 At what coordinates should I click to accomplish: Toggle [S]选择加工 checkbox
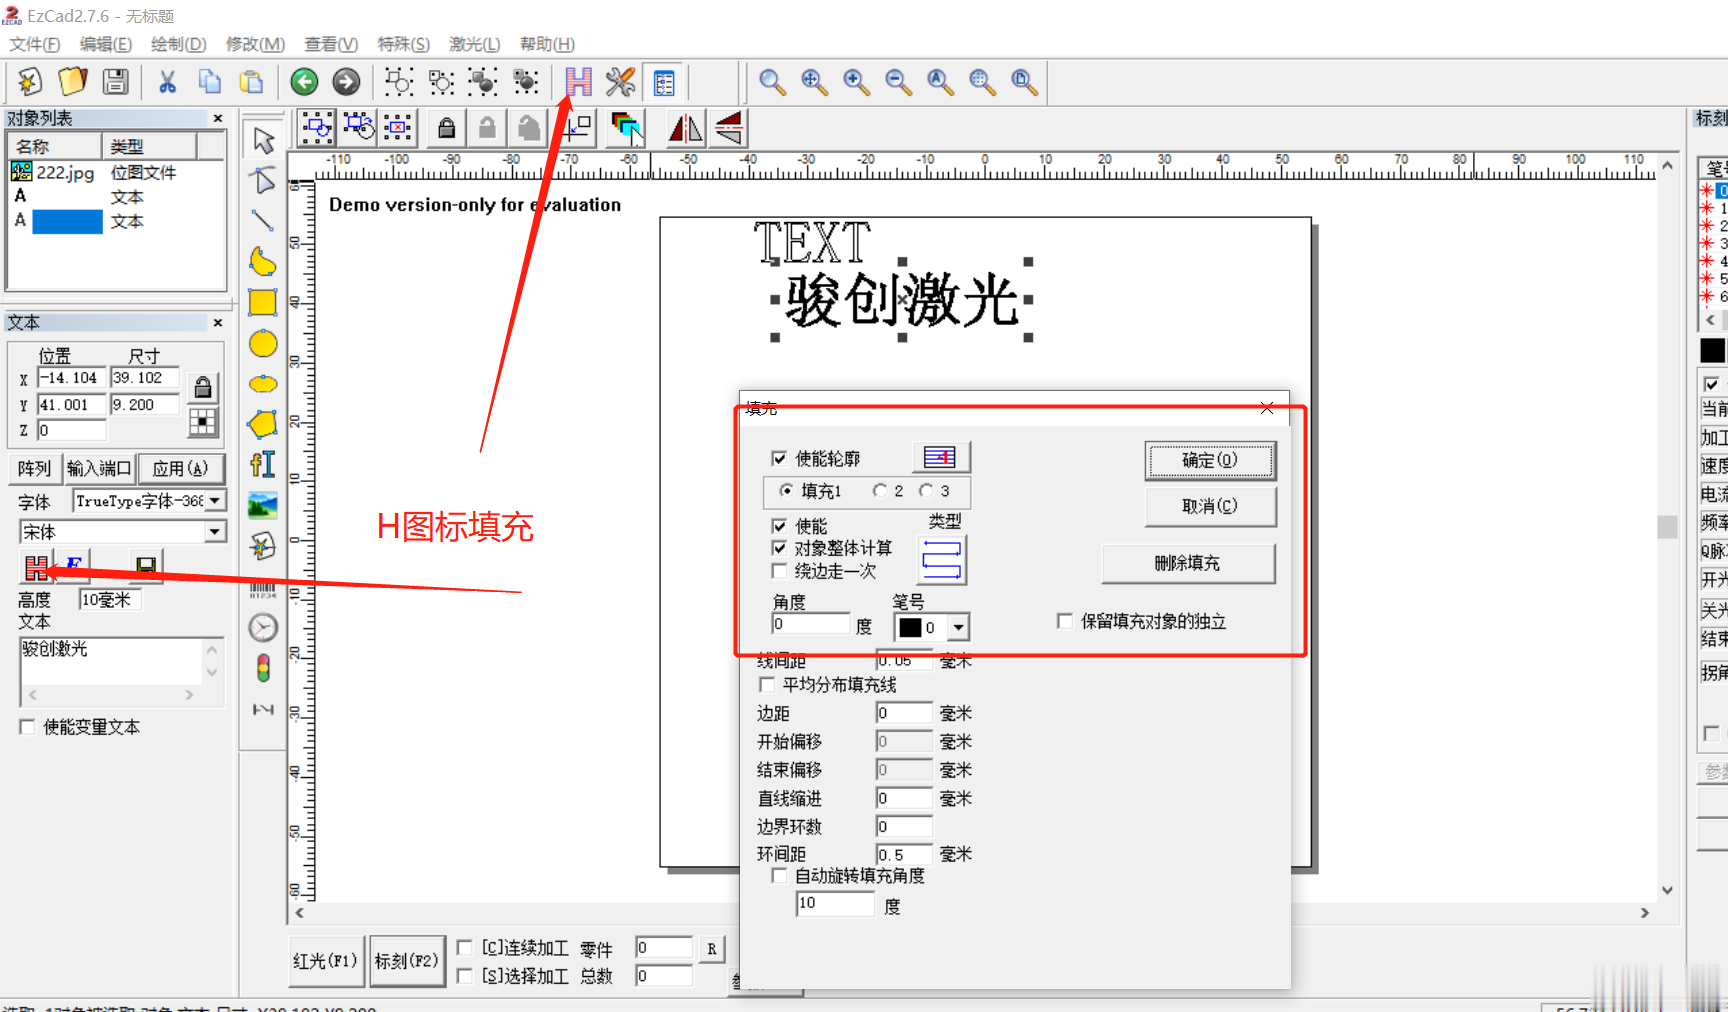coord(464,975)
